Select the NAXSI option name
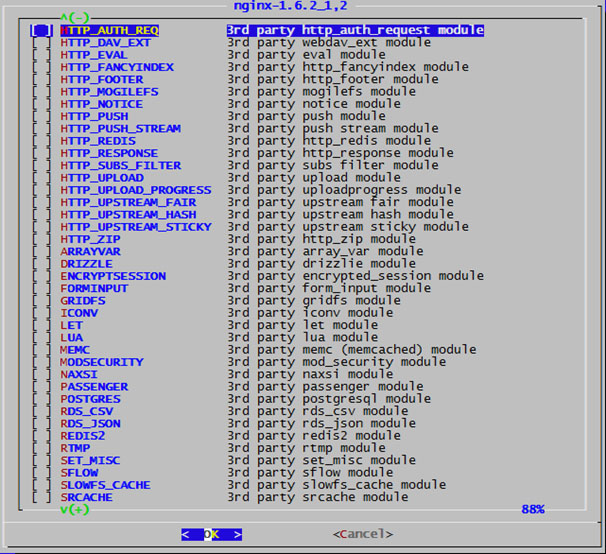Screen dimensions: 606x554 pyautogui.click(x=79, y=375)
